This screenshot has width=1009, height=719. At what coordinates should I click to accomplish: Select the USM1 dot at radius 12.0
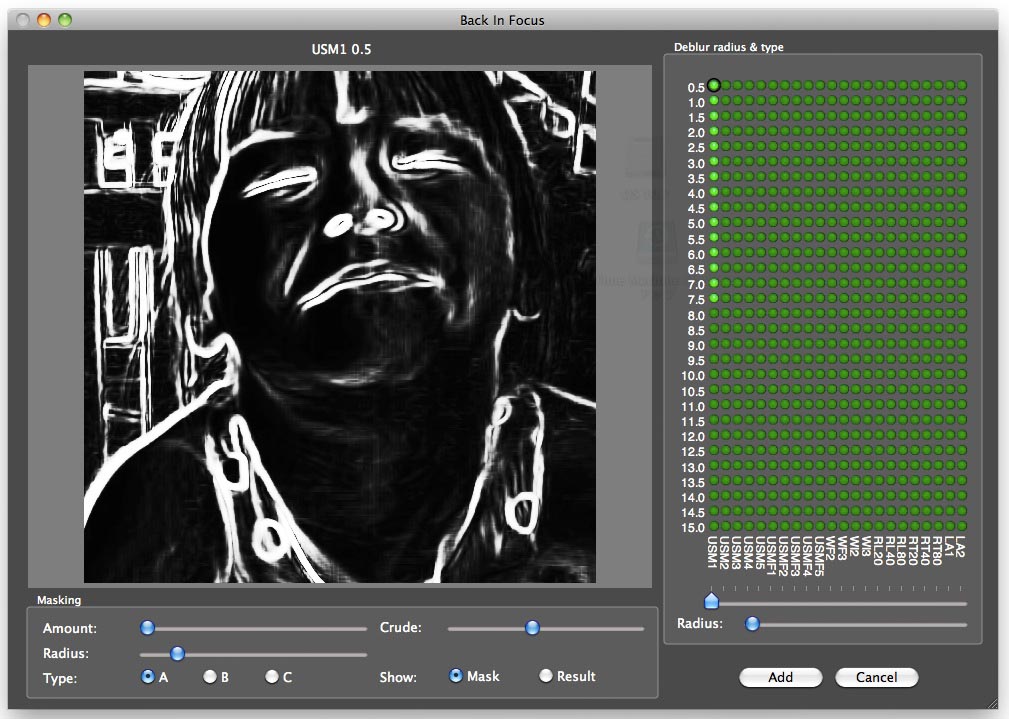coord(714,435)
